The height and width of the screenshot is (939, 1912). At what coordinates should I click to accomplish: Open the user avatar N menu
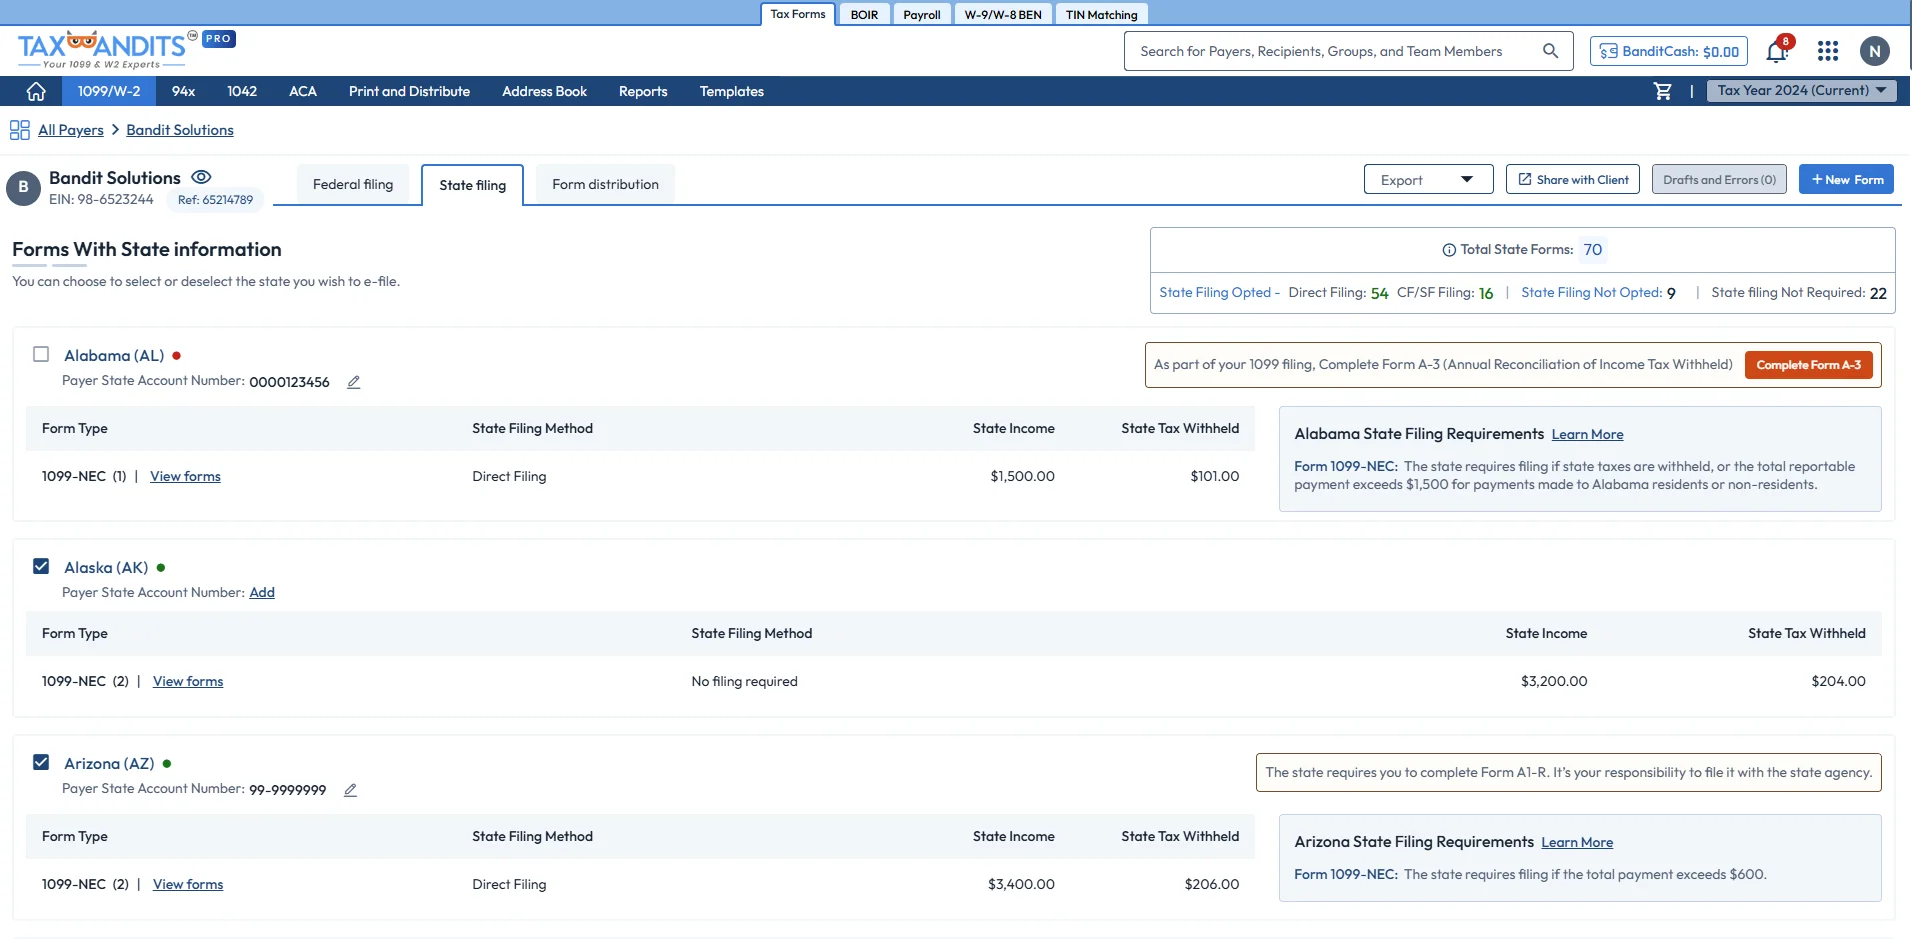point(1875,51)
